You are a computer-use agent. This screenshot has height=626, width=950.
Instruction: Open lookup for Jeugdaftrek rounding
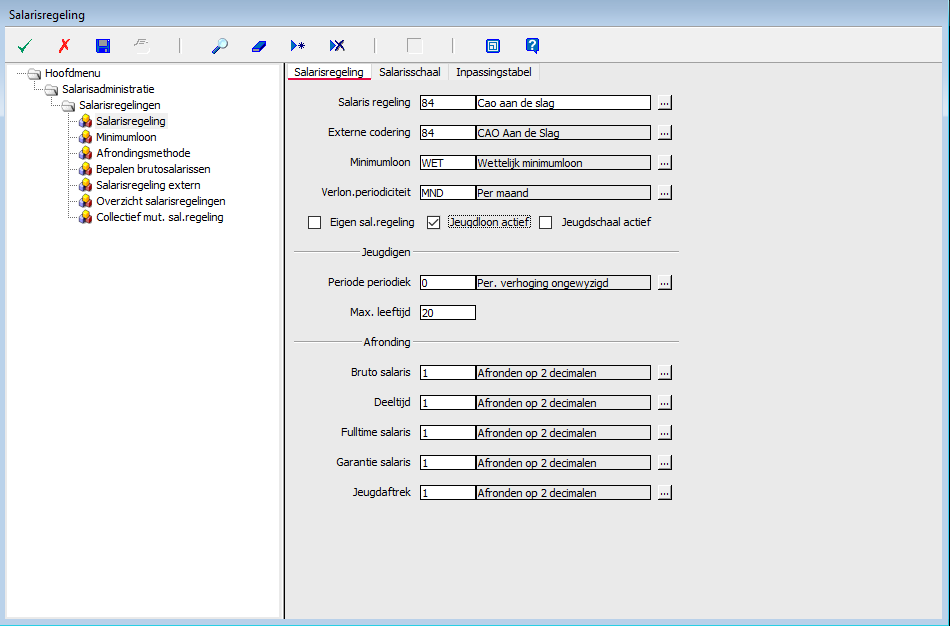tap(665, 492)
